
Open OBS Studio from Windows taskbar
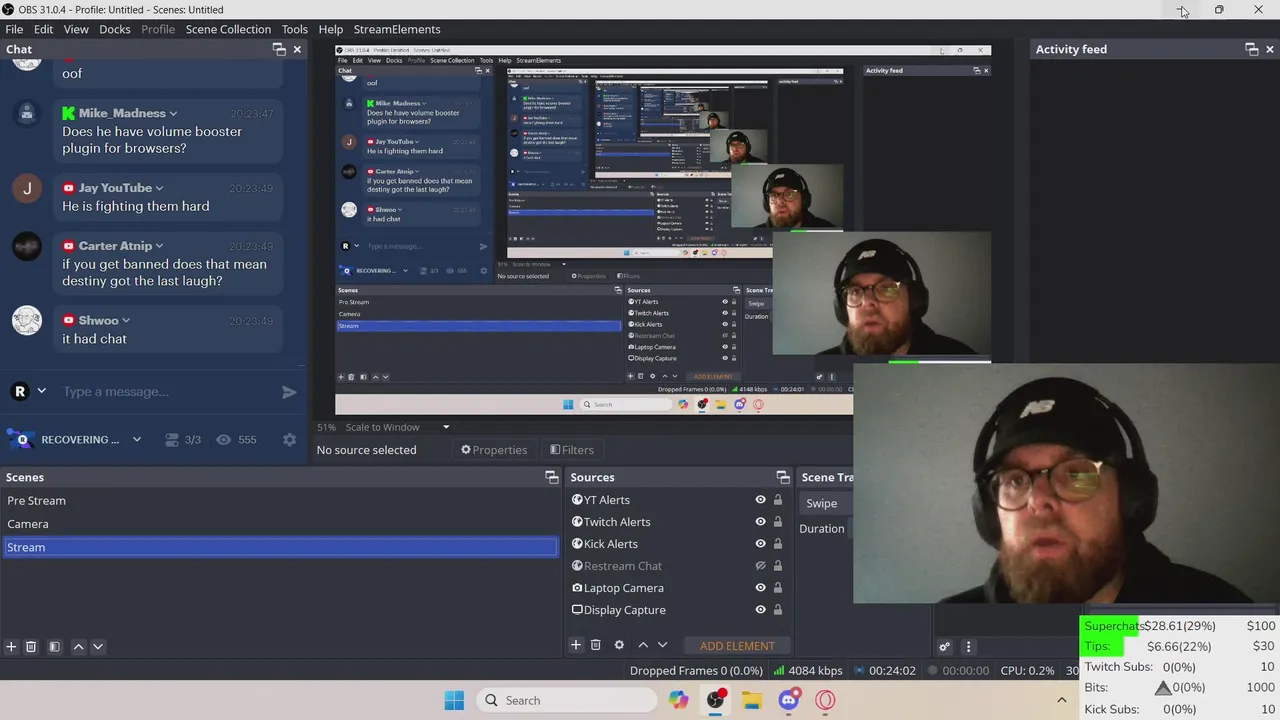coord(715,700)
